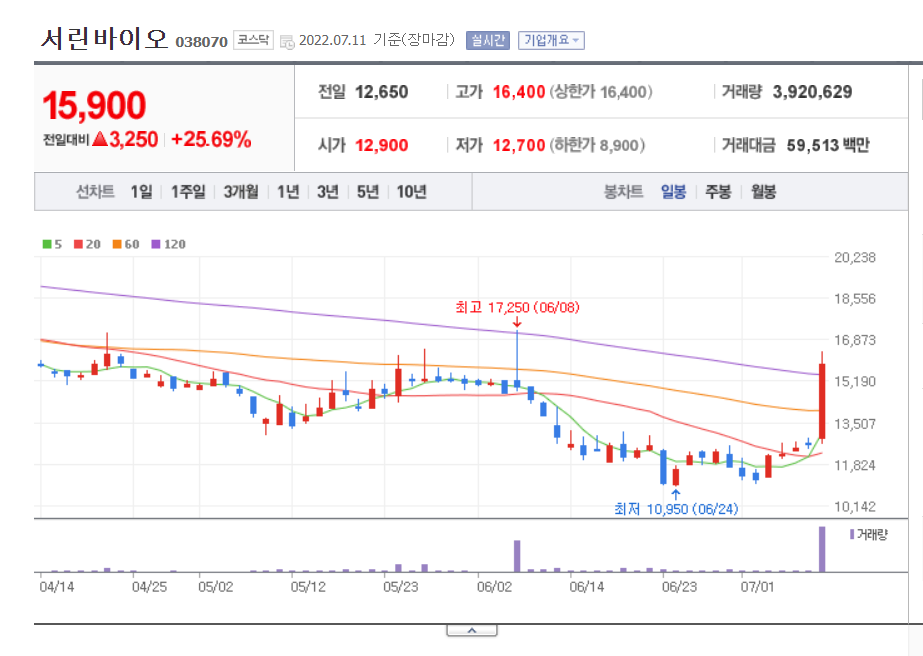Select the 3개월 line chart tab
Image resolution: width=923 pixels, height=656 pixels.
(x=241, y=192)
